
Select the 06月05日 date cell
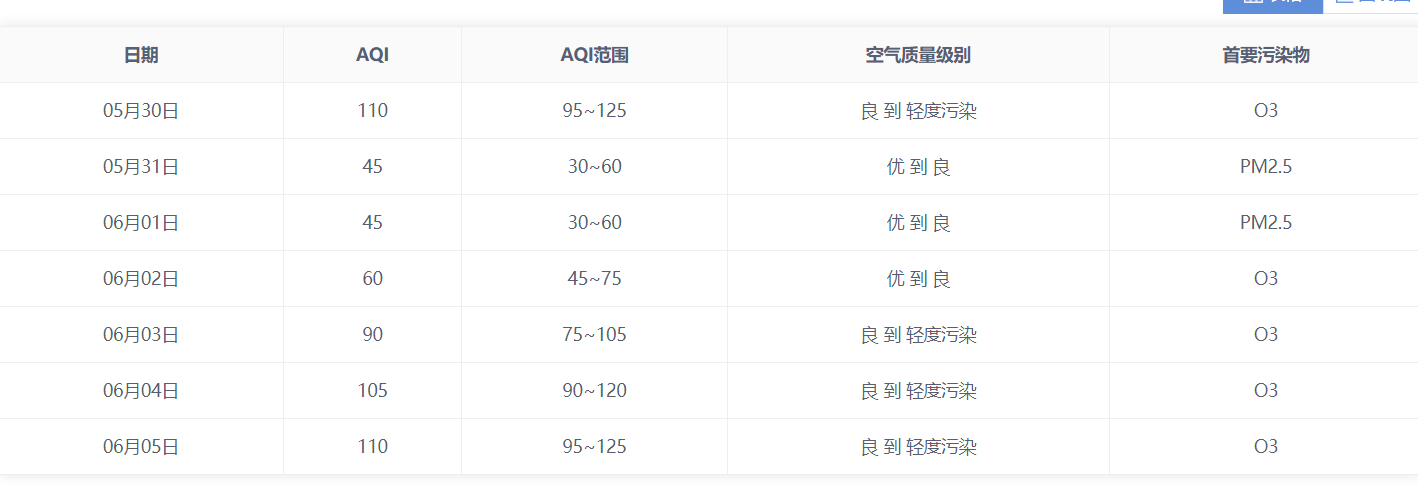point(141,447)
